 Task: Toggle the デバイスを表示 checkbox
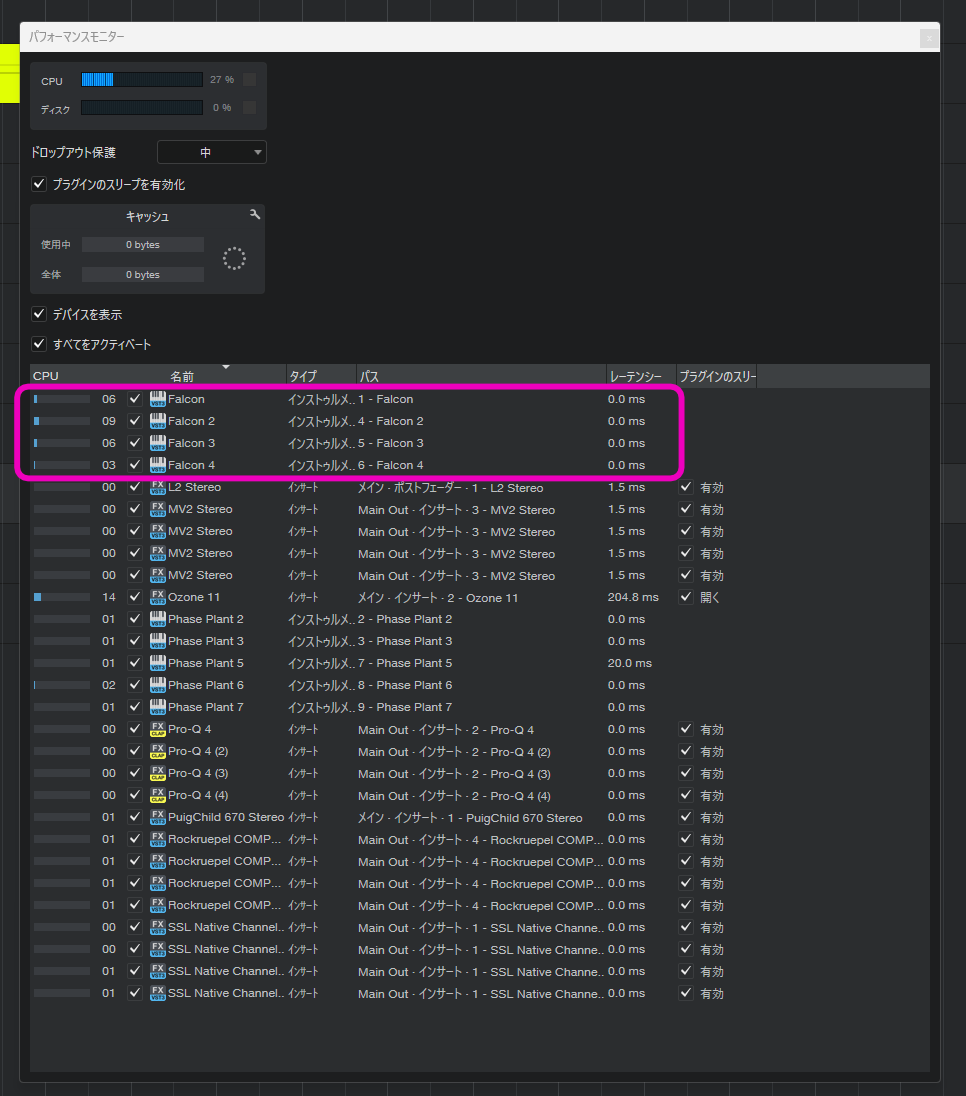point(39,314)
